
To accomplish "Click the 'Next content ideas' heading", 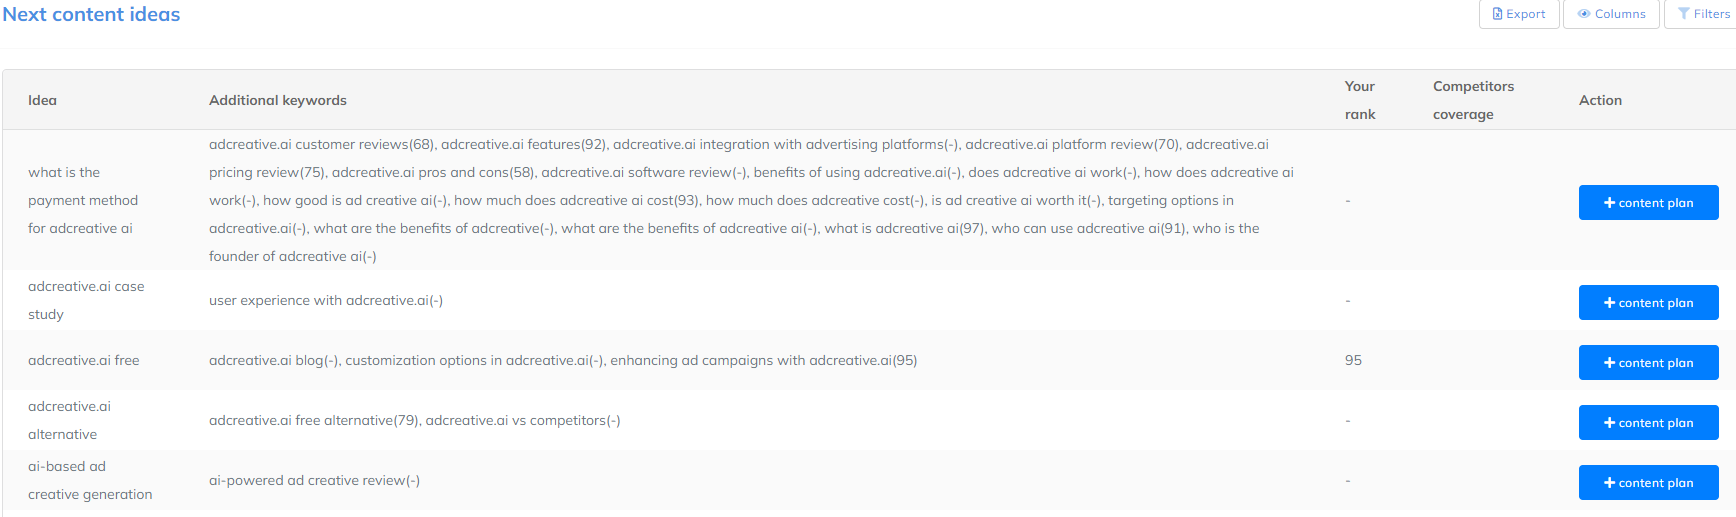I will [x=91, y=14].
